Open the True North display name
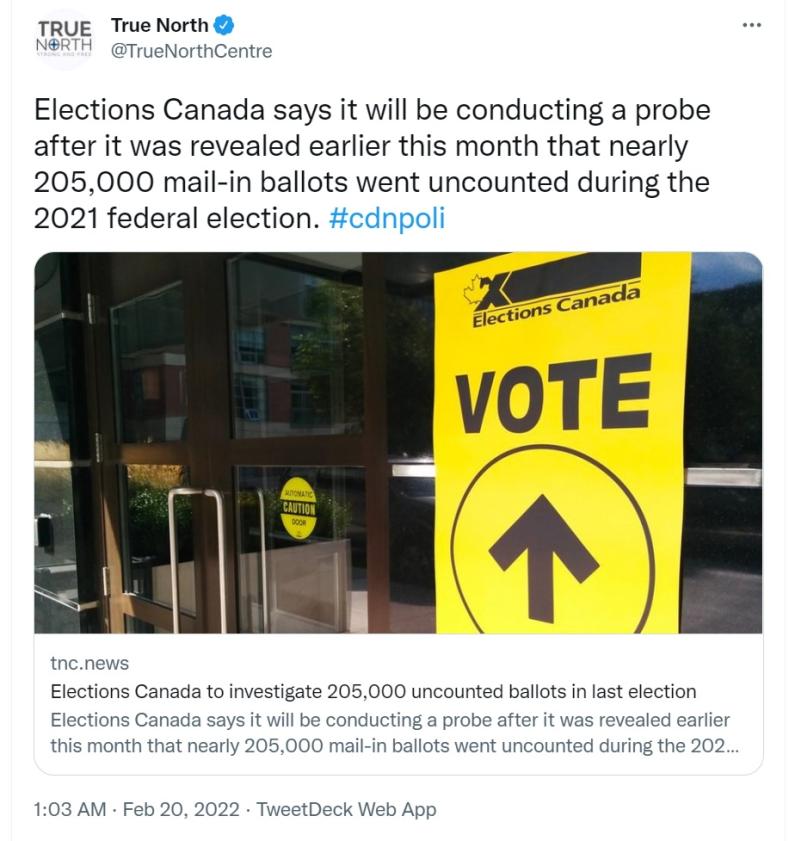This screenshot has height=841, width=789. (x=160, y=25)
